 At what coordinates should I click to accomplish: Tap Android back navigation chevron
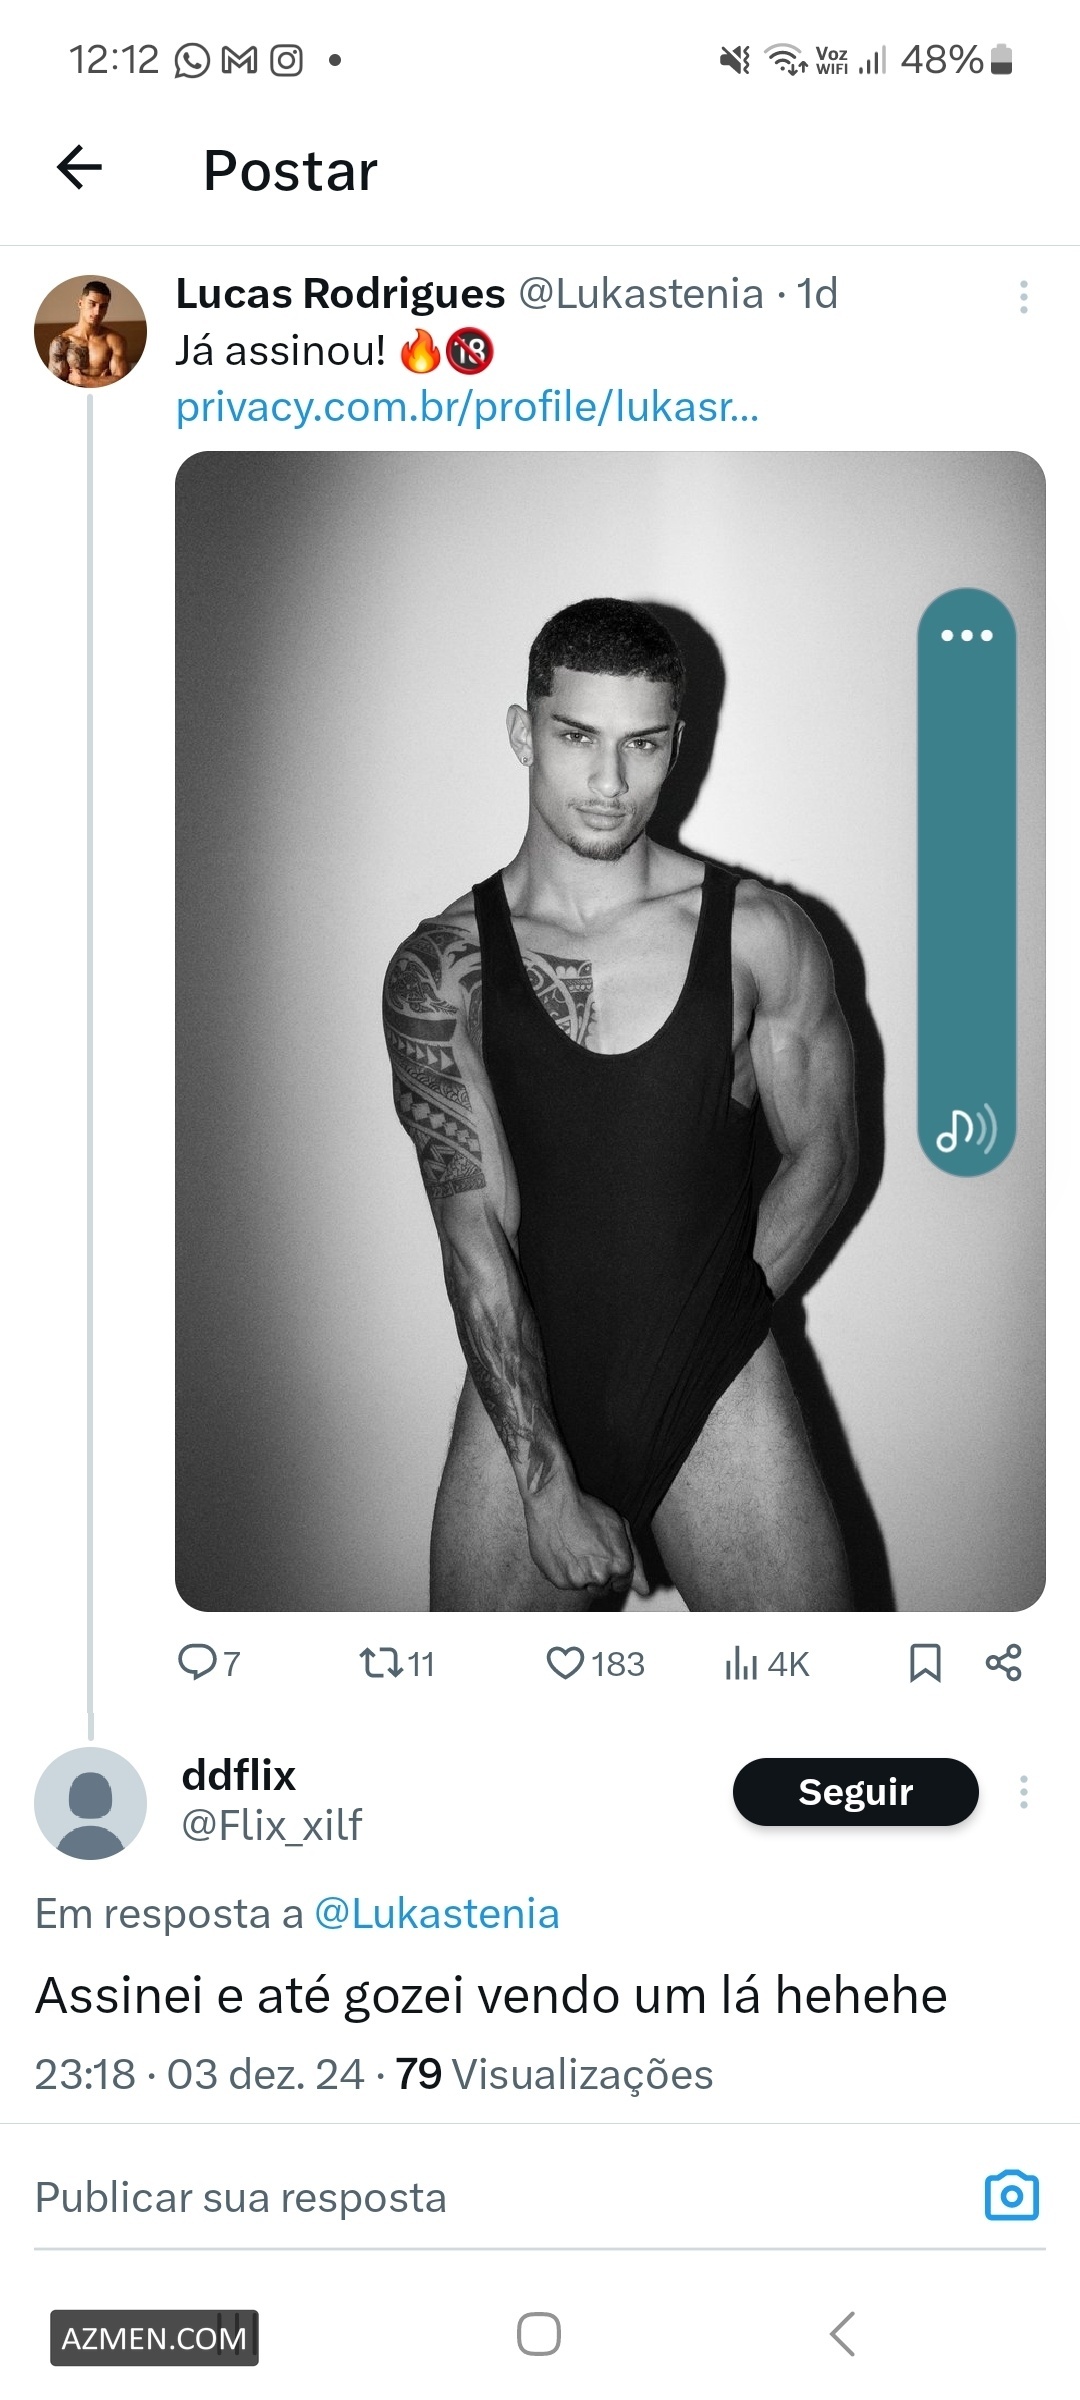843,2334
